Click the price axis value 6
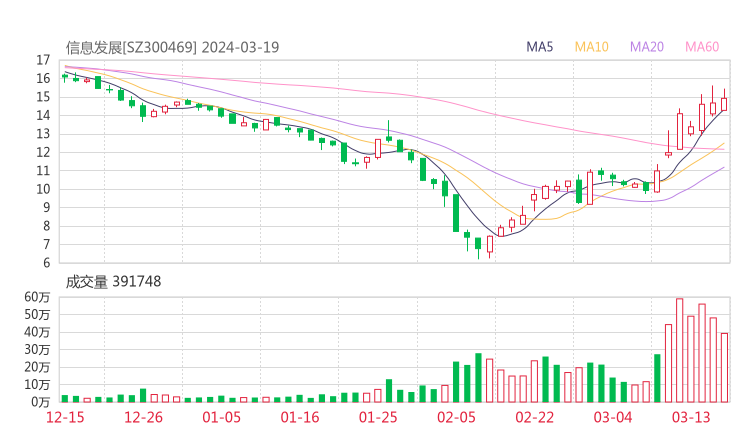Viewport: 740px width, 440px height. pyautogui.click(x=46, y=263)
